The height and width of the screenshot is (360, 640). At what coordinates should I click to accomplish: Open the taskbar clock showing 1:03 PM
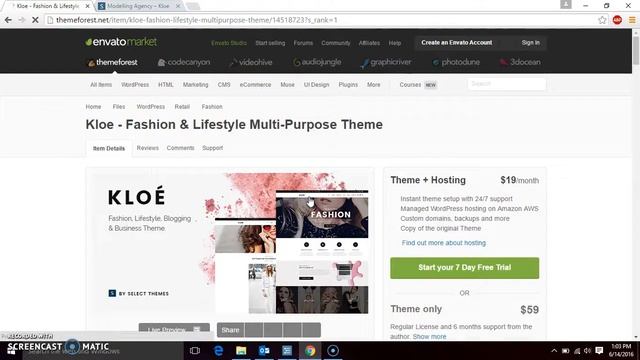(621, 351)
